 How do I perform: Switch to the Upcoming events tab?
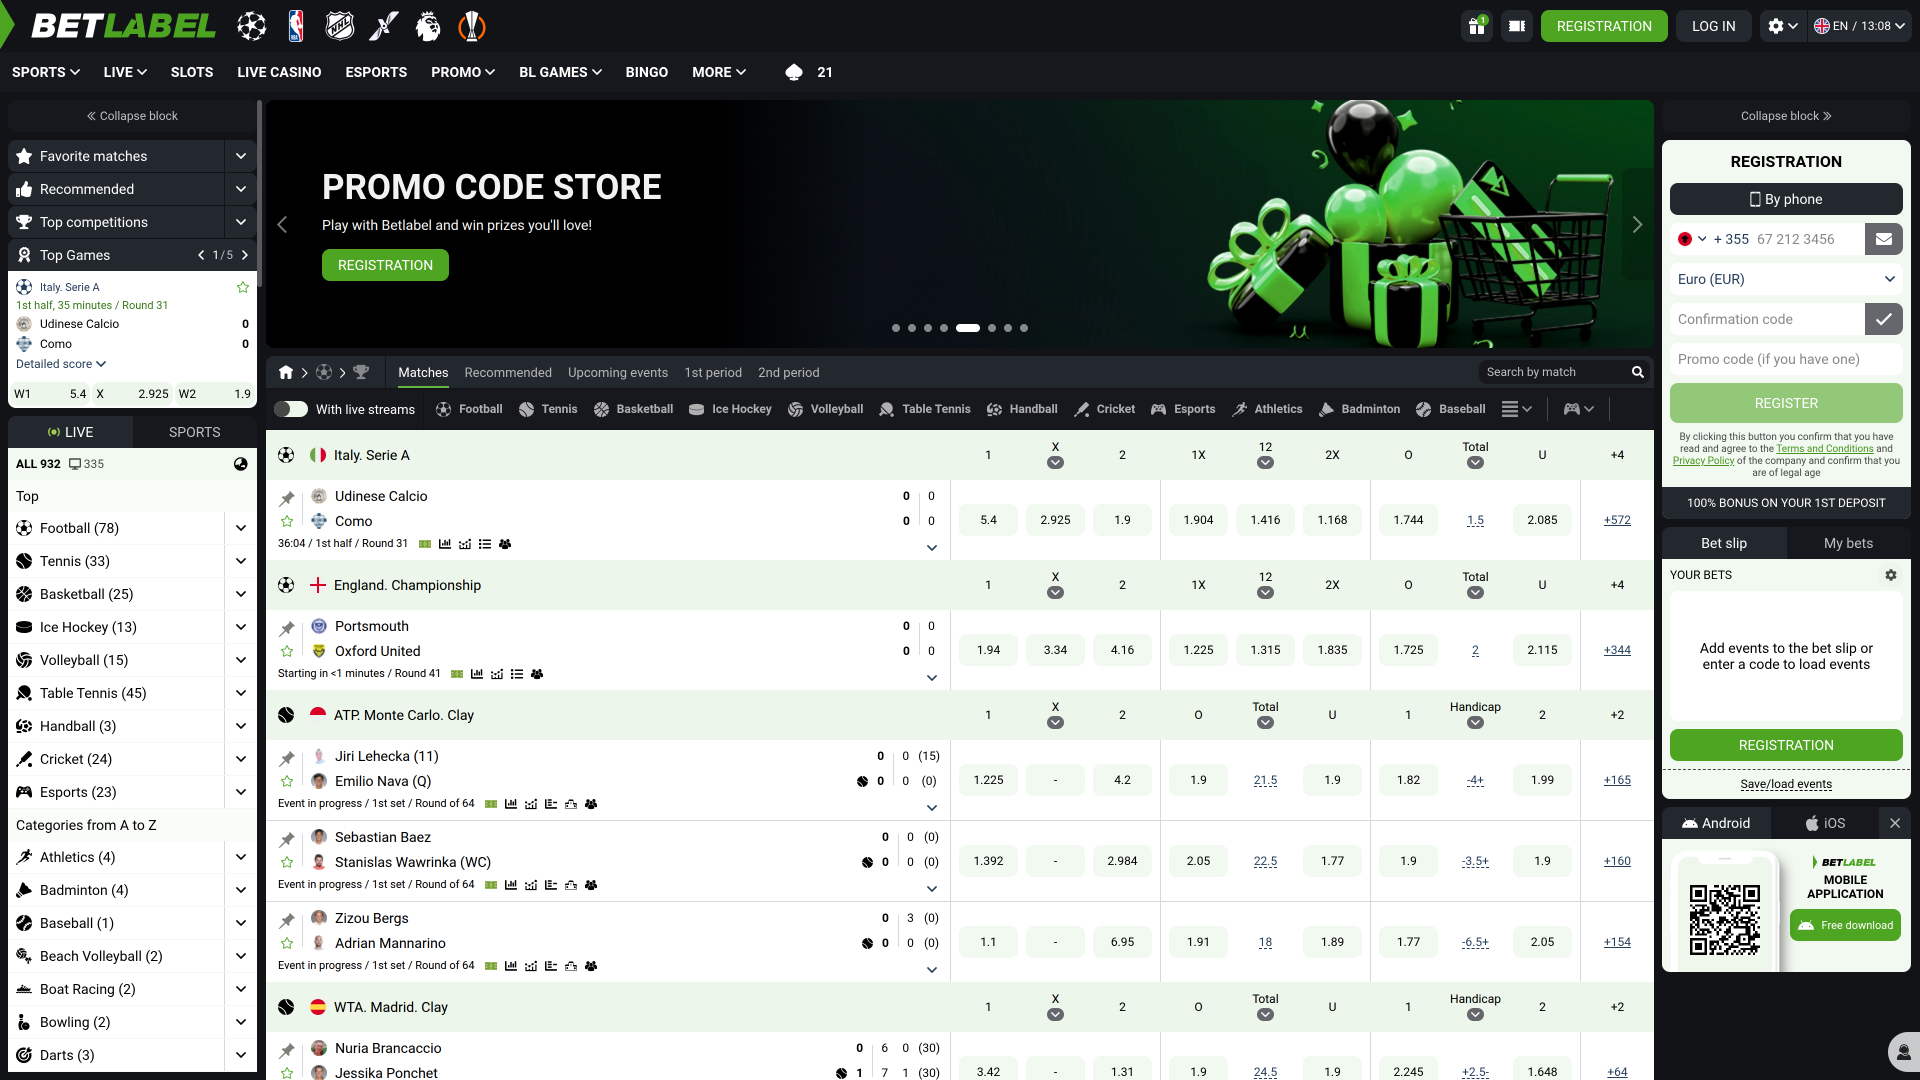click(x=618, y=372)
